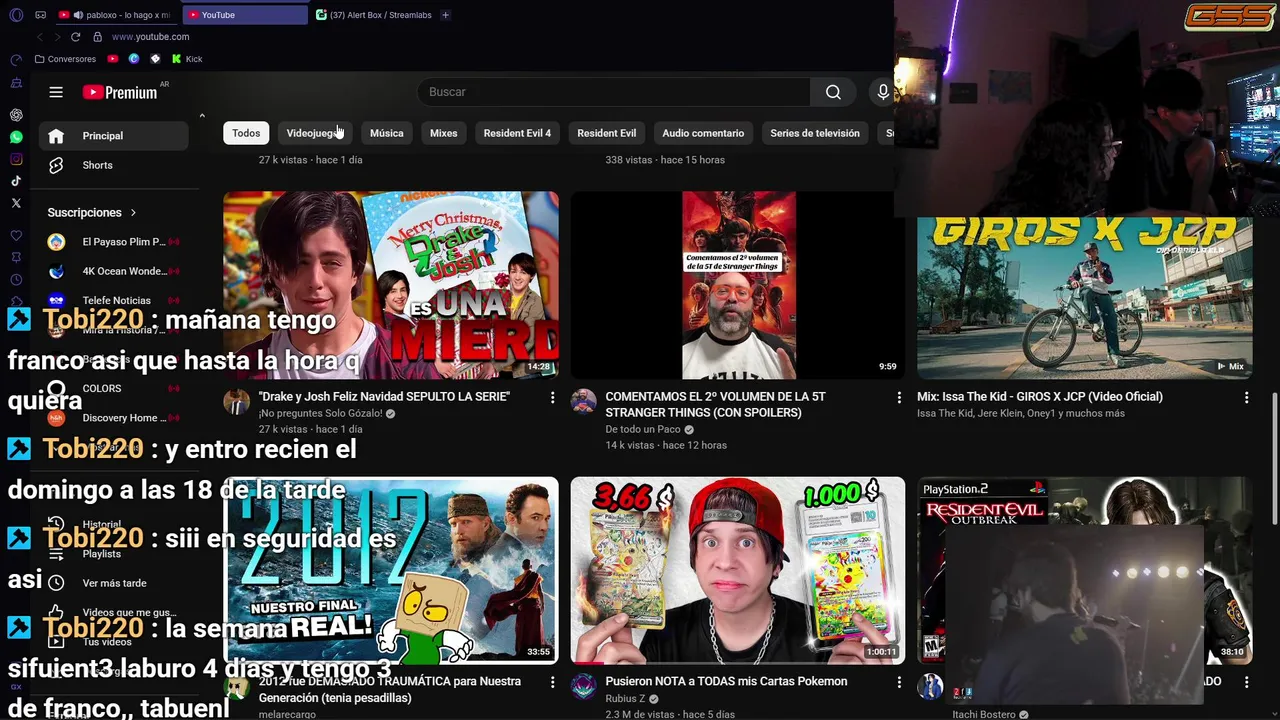Select Series de televisión filter chip
Screen dimensions: 1280x720
(815, 133)
